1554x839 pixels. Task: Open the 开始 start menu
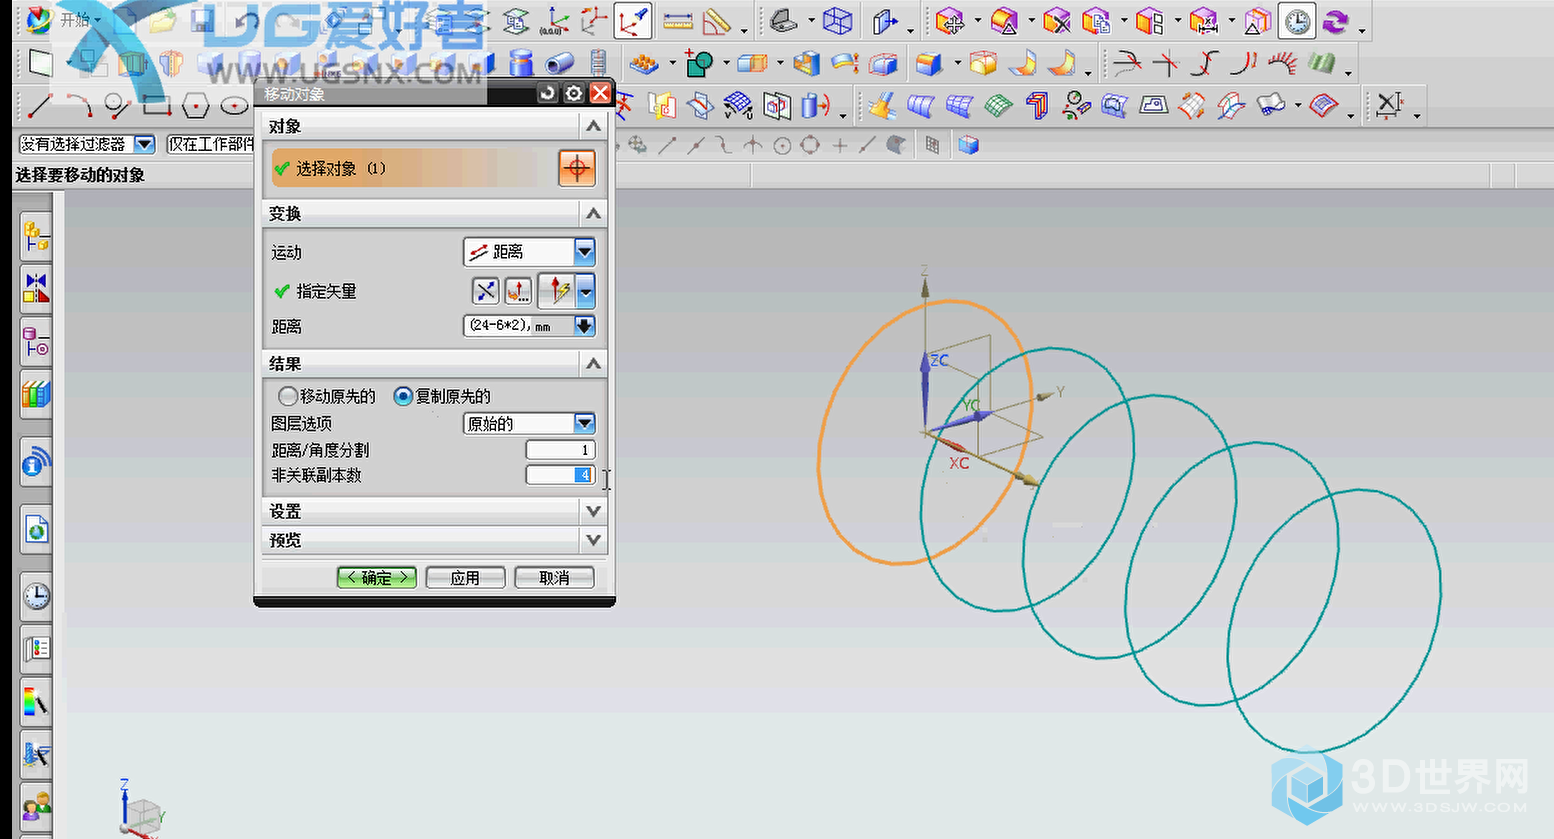click(65, 19)
